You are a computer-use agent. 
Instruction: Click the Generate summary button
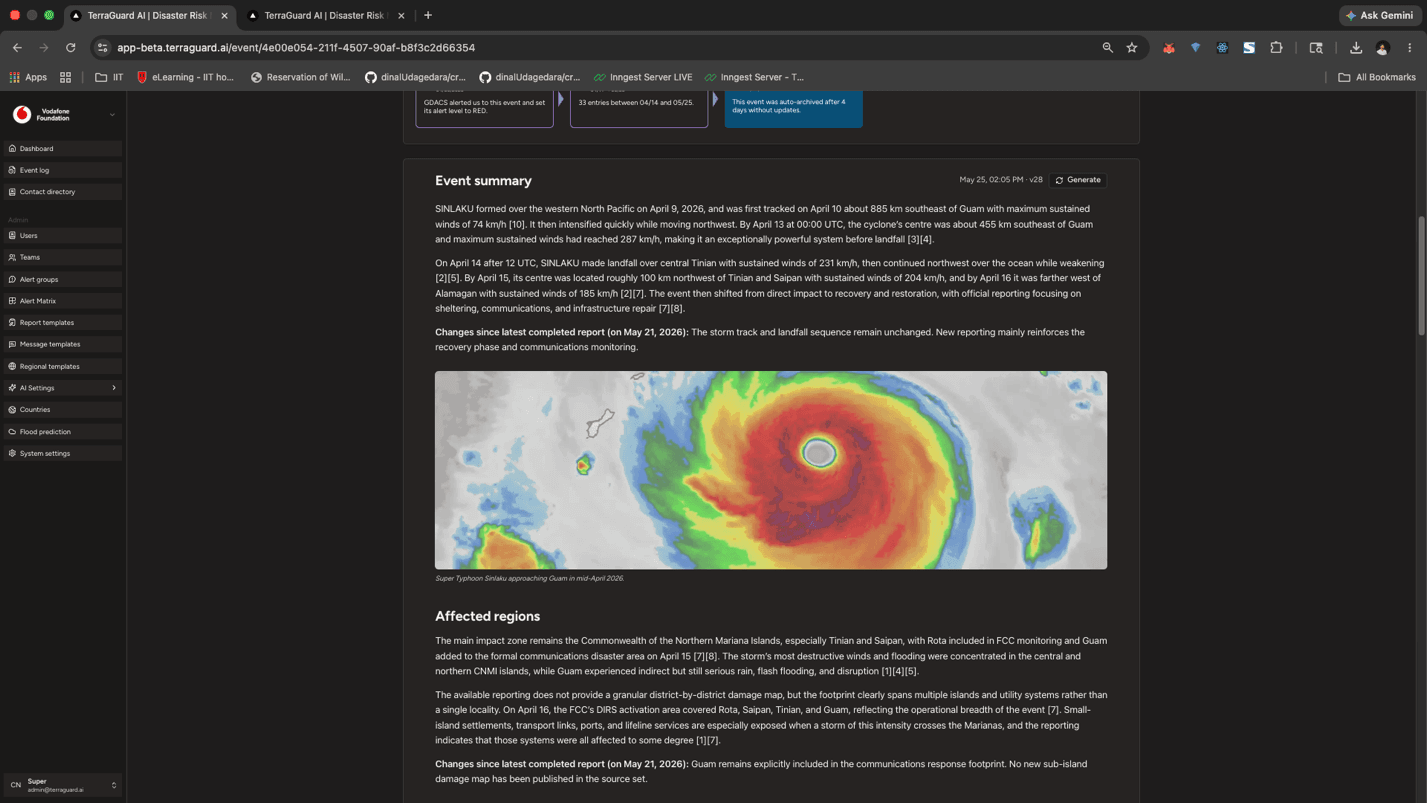pyautogui.click(x=1078, y=180)
